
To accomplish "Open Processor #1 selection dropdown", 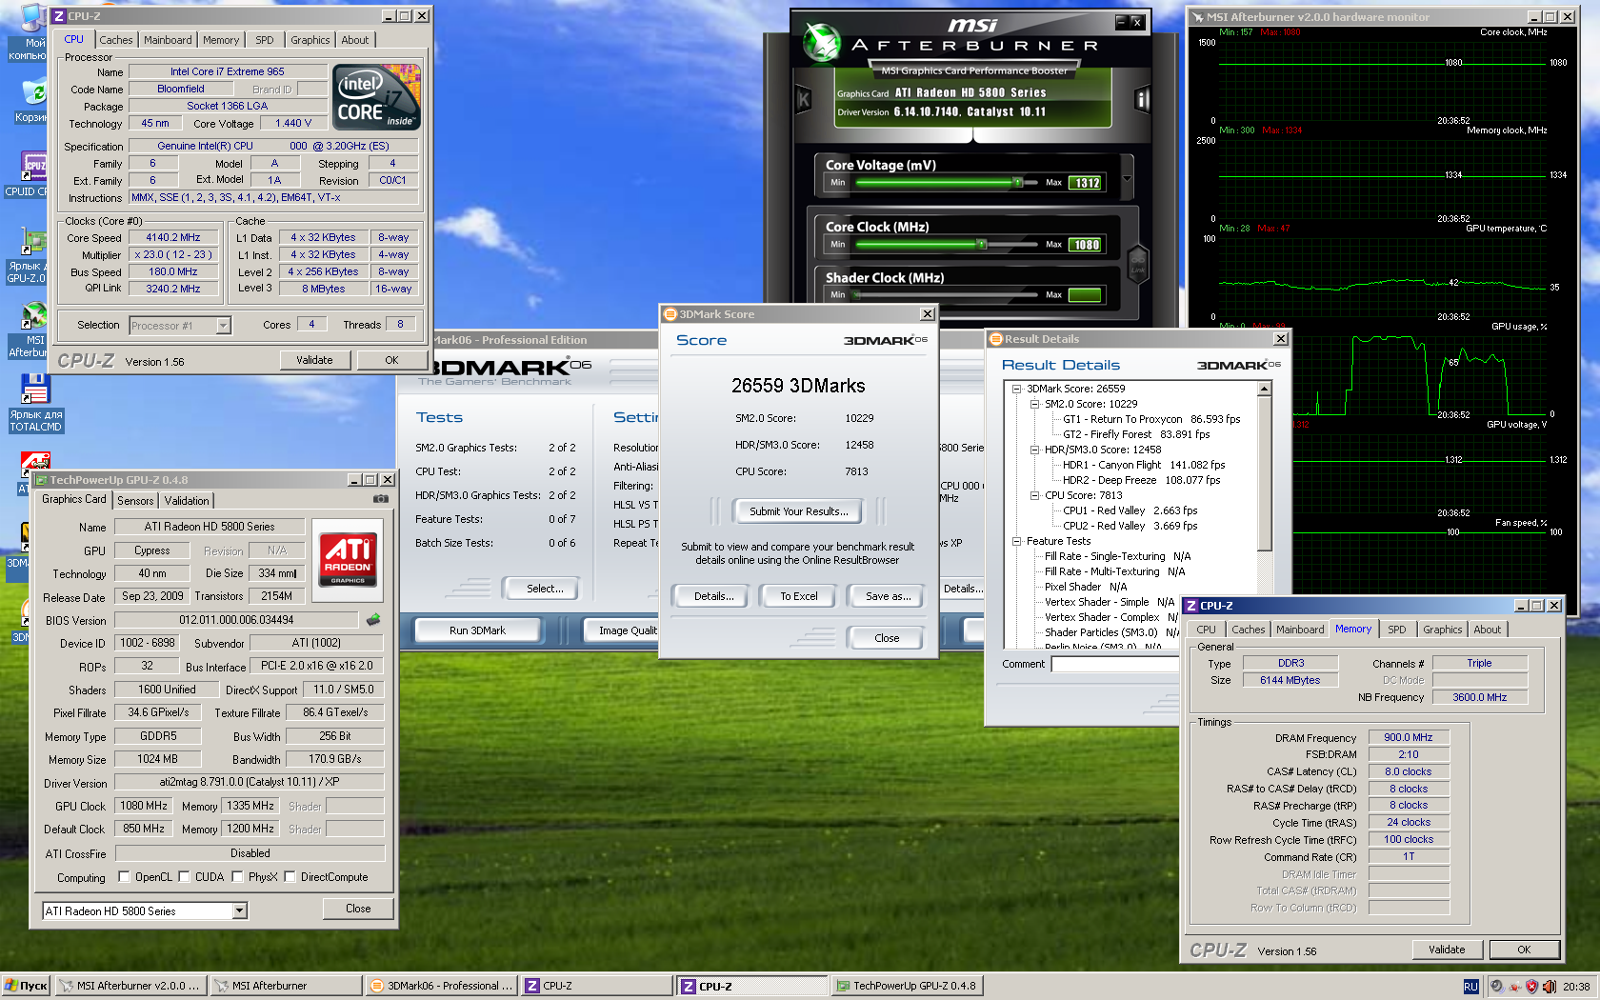I will pos(223,325).
